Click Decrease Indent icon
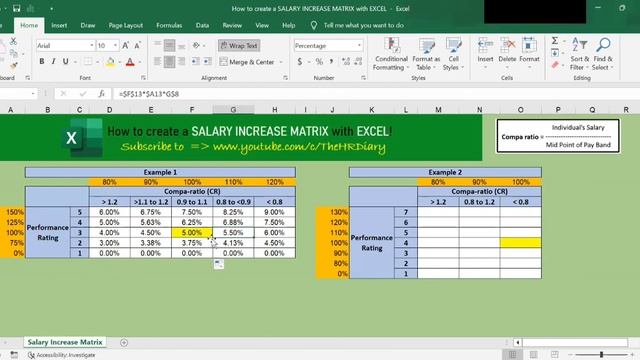 (x=196, y=62)
